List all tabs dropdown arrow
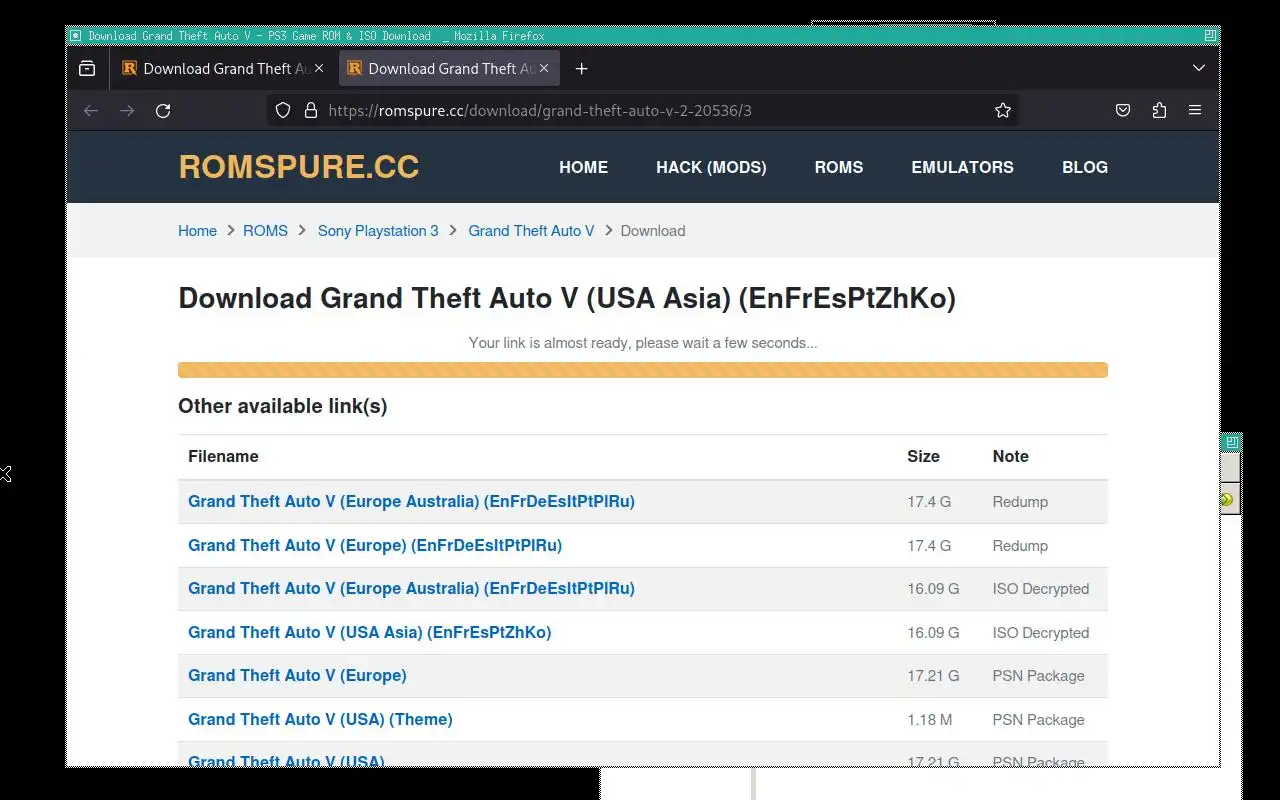 pyautogui.click(x=1199, y=68)
